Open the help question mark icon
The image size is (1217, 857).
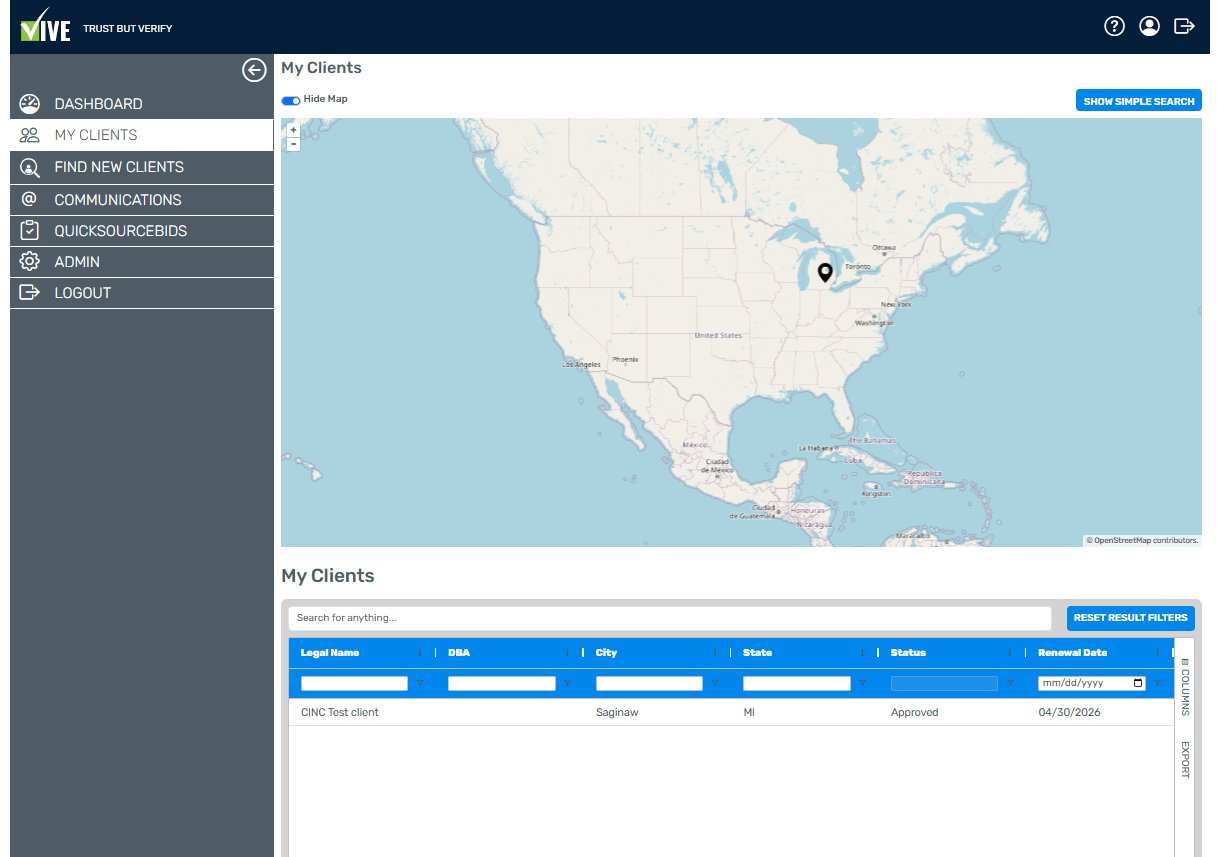[1114, 26]
